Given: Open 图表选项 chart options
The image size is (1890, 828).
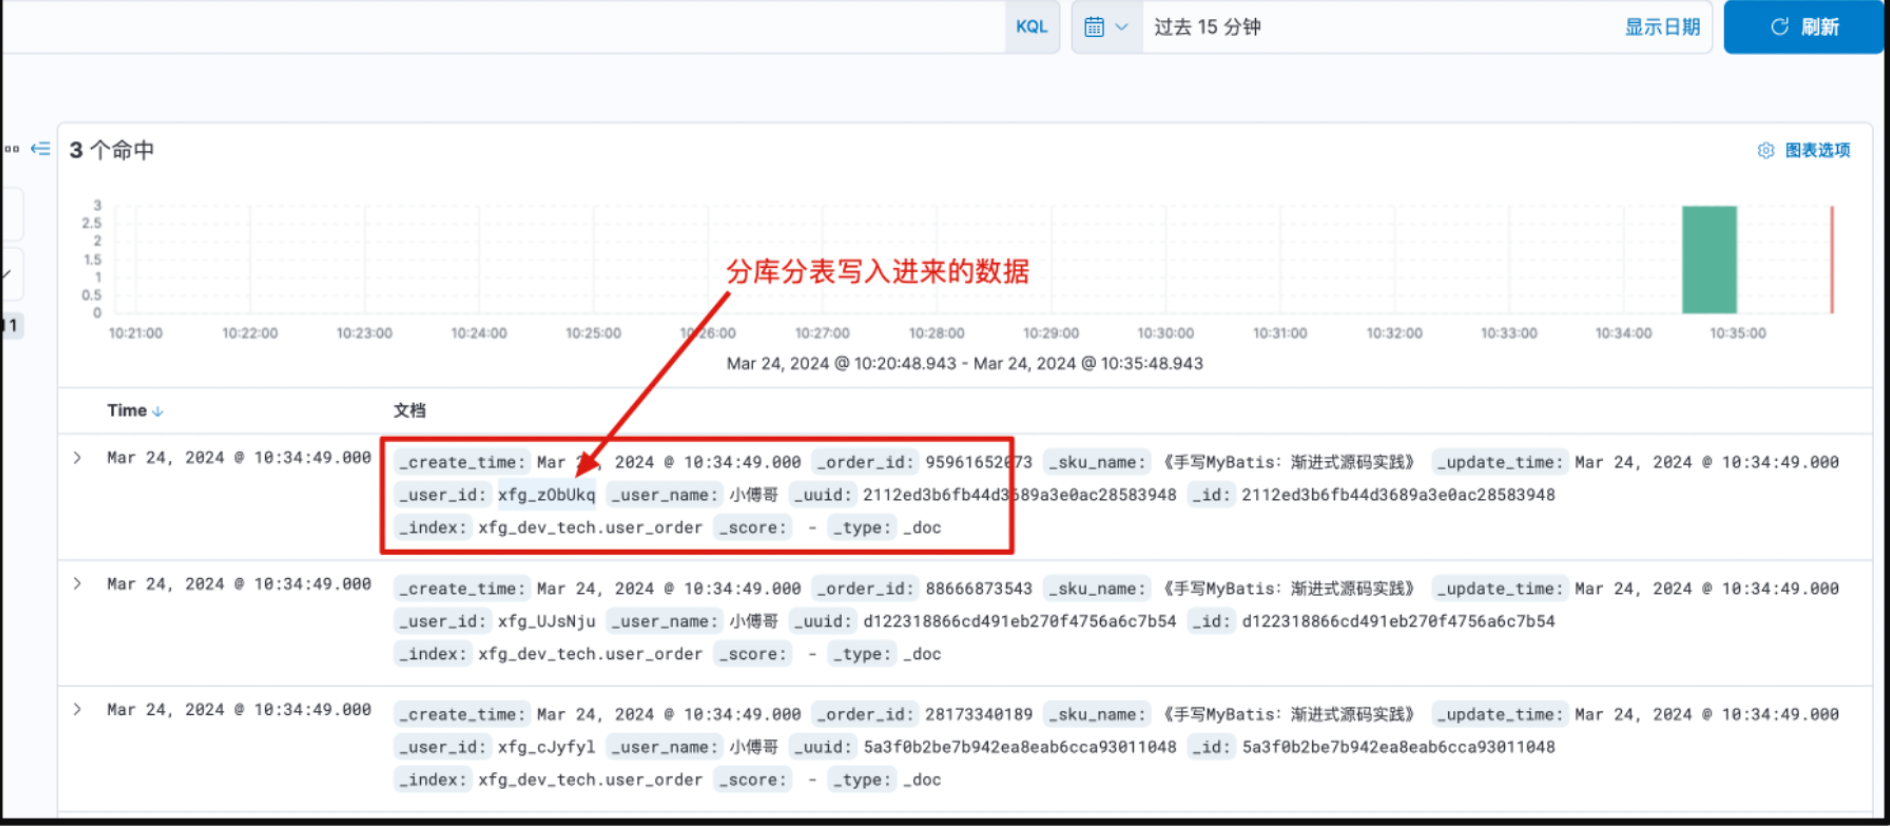Looking at the screenshot, I should click(1804, 150).
